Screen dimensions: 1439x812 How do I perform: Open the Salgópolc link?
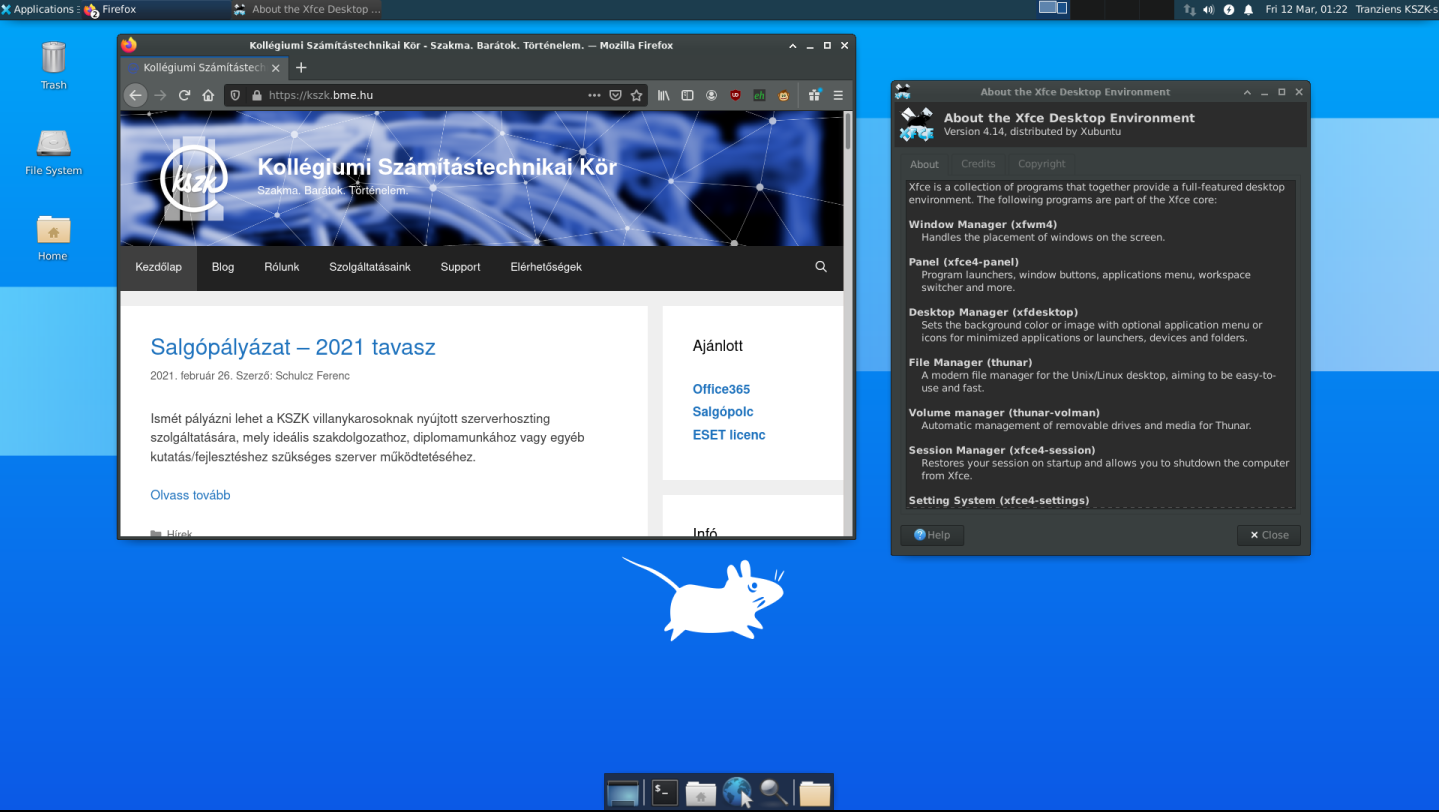coord(723,412)
